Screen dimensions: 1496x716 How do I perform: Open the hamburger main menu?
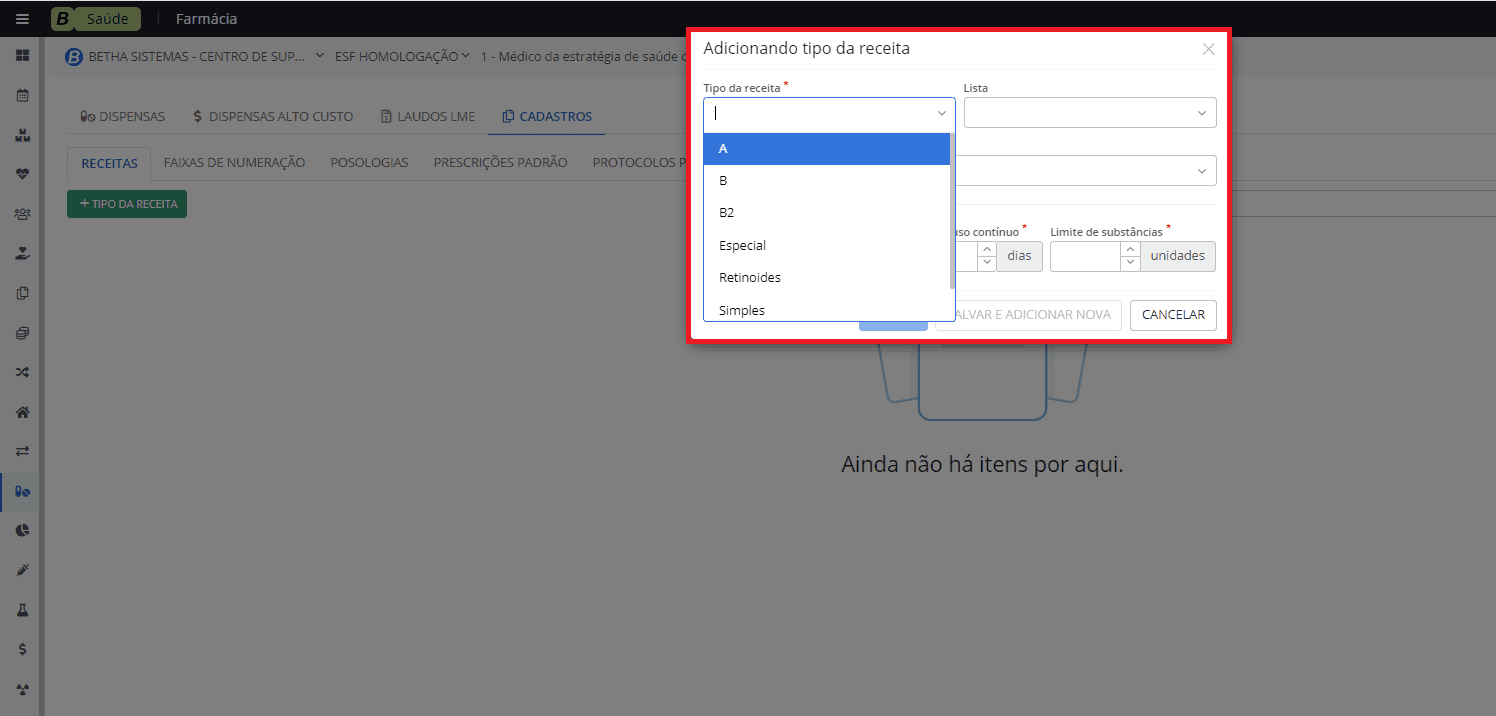tap(22, 19)
